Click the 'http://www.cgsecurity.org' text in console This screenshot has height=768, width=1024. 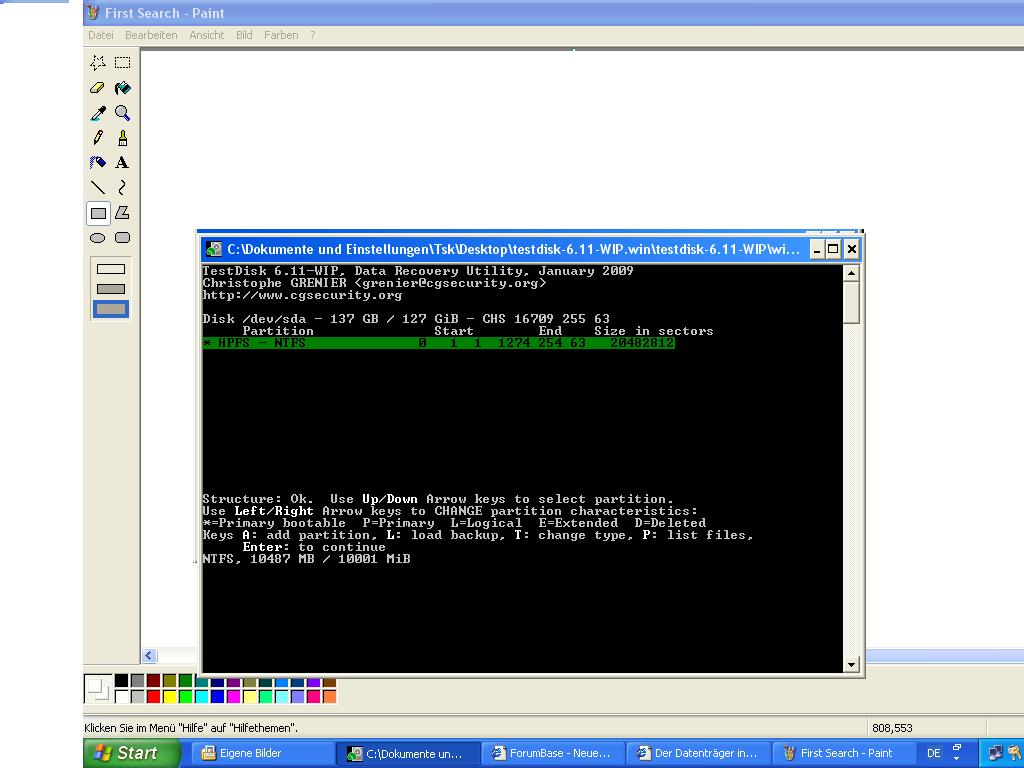point(302,295)
